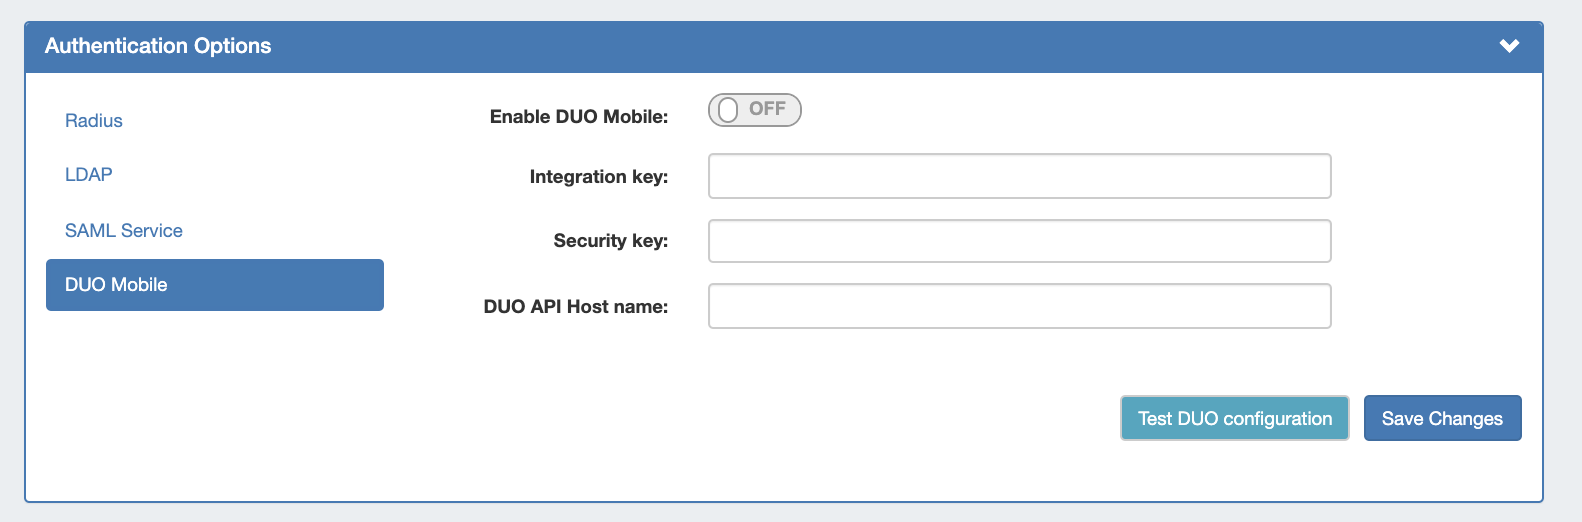Screen dimensions: 1582x522
Task: Click into the Security key field
Action: click(1019, 241)
